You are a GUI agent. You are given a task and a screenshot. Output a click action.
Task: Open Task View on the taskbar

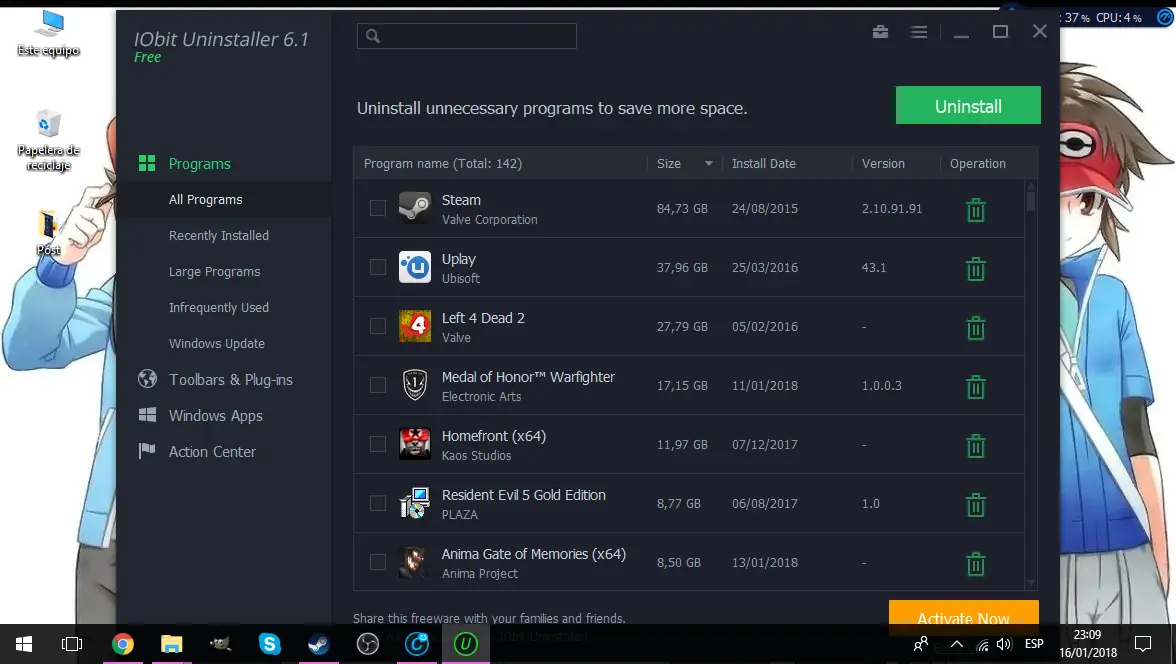[72, 644]
